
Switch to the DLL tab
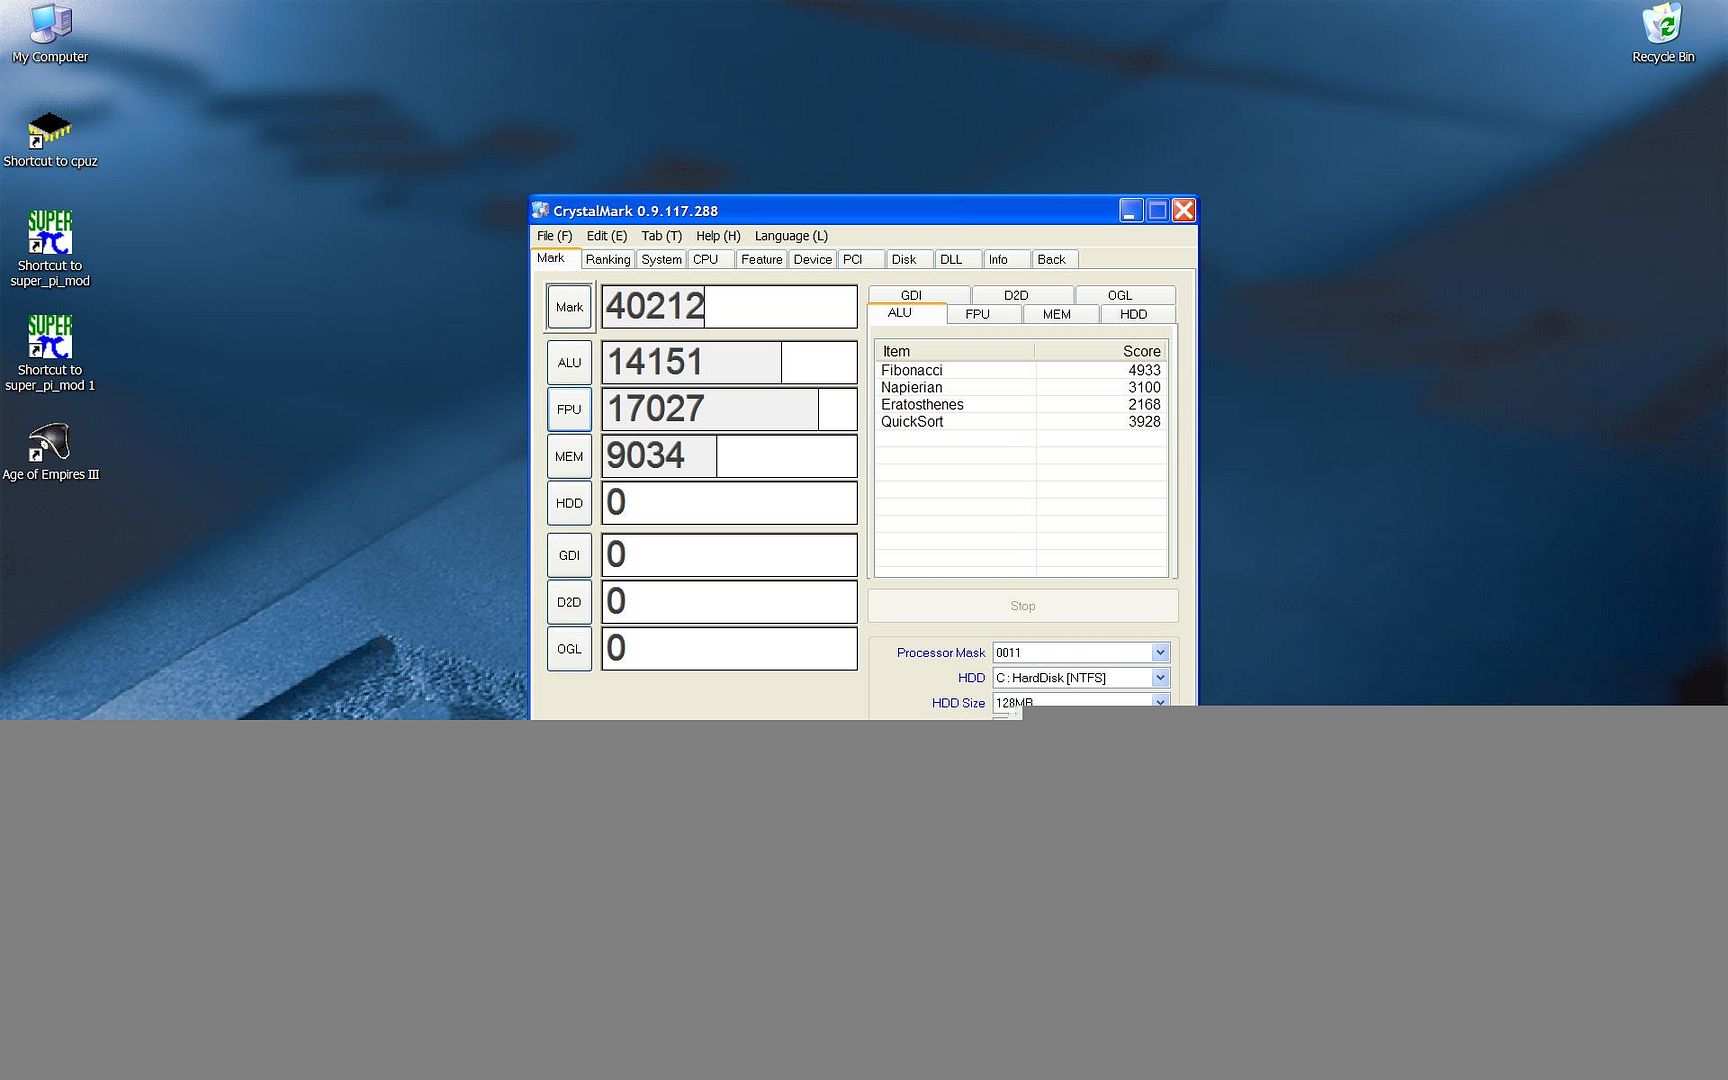(x=958, y=259)
